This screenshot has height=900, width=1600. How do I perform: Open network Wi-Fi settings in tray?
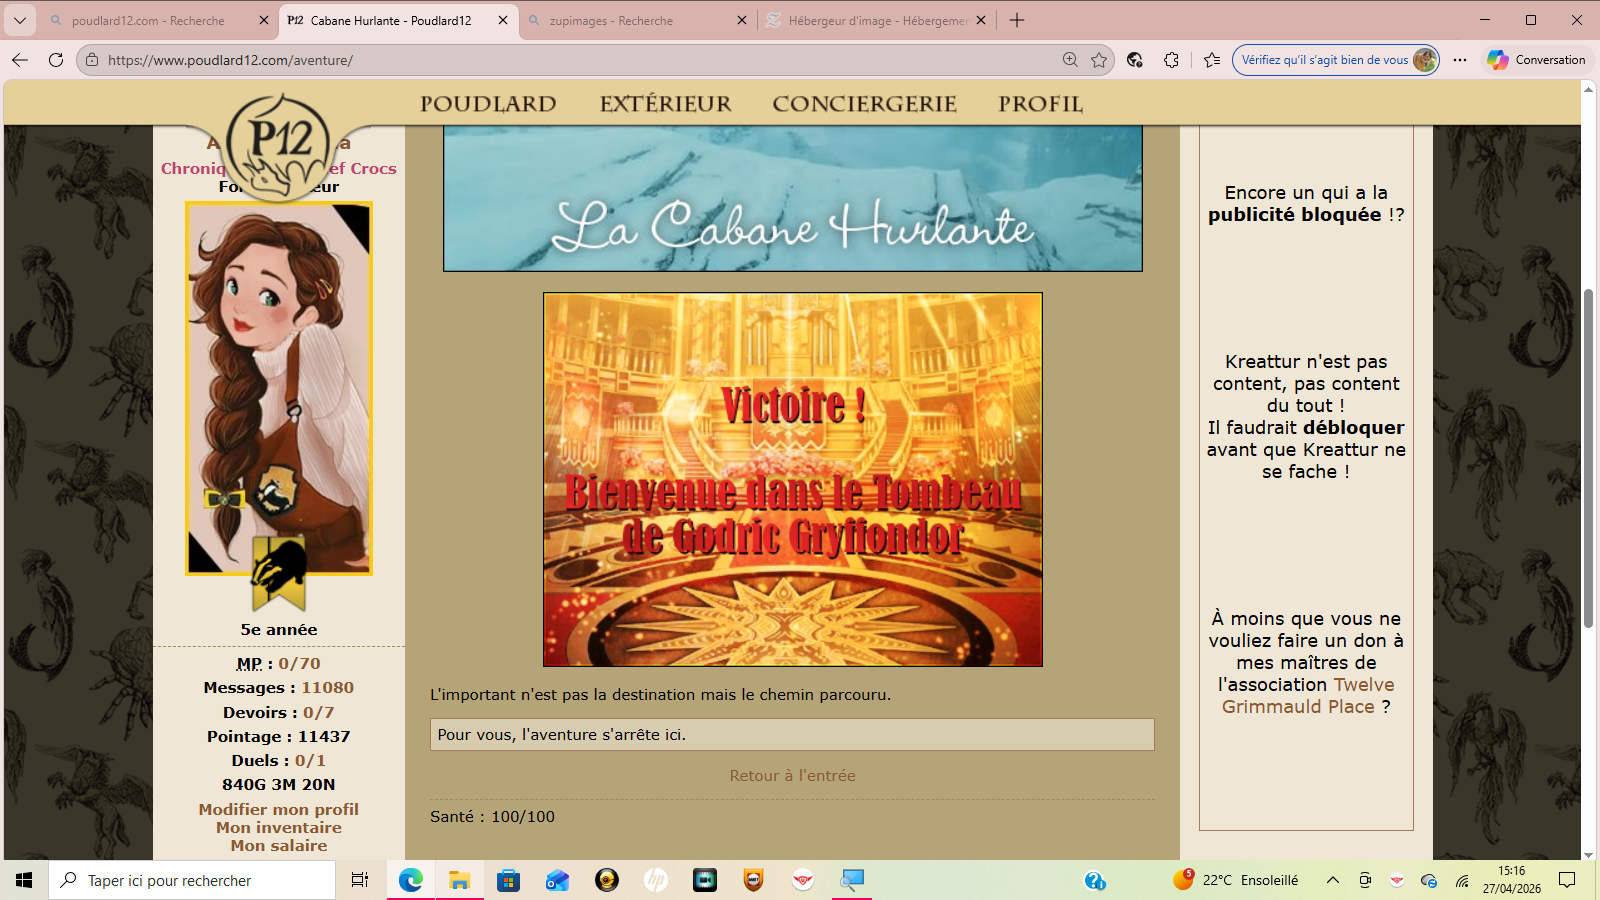click(x=1462, y=880)
